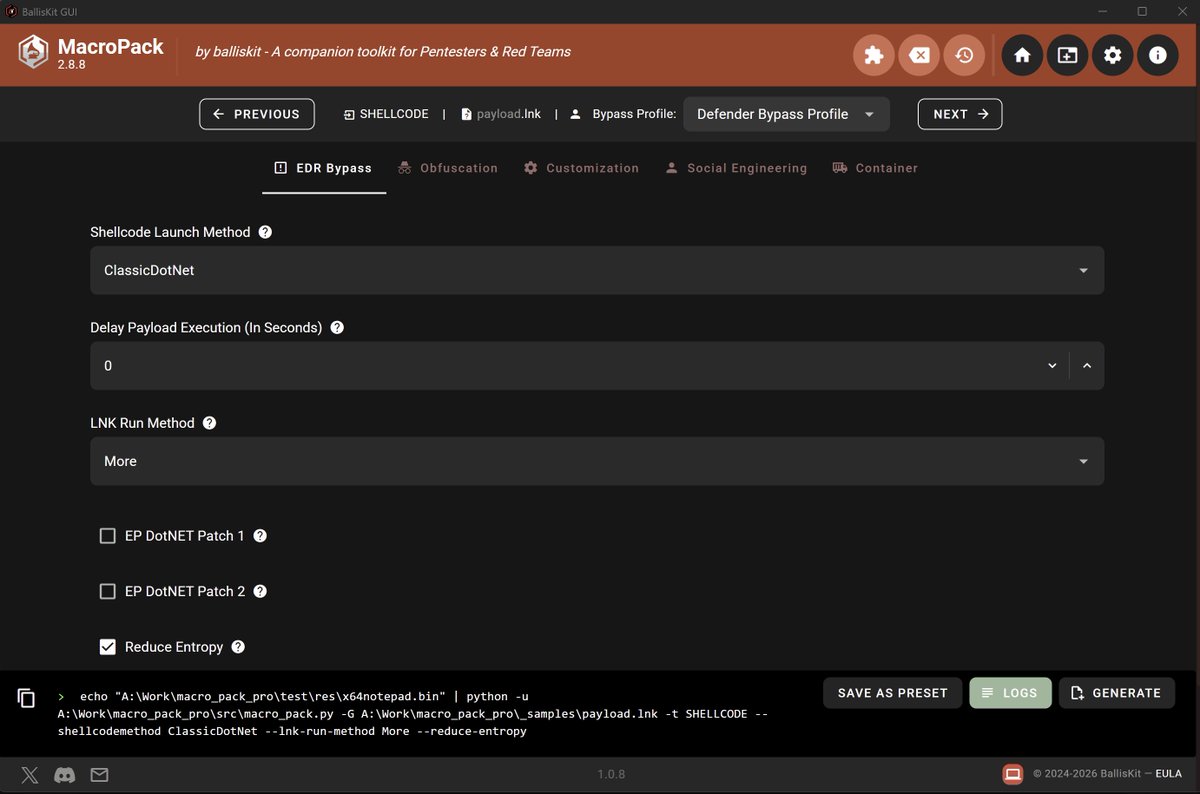The width and height of the screenshot is (1200, 794).
Task: Open the plugins puzzle-piece icon
Action: click(x=874, y=55)
